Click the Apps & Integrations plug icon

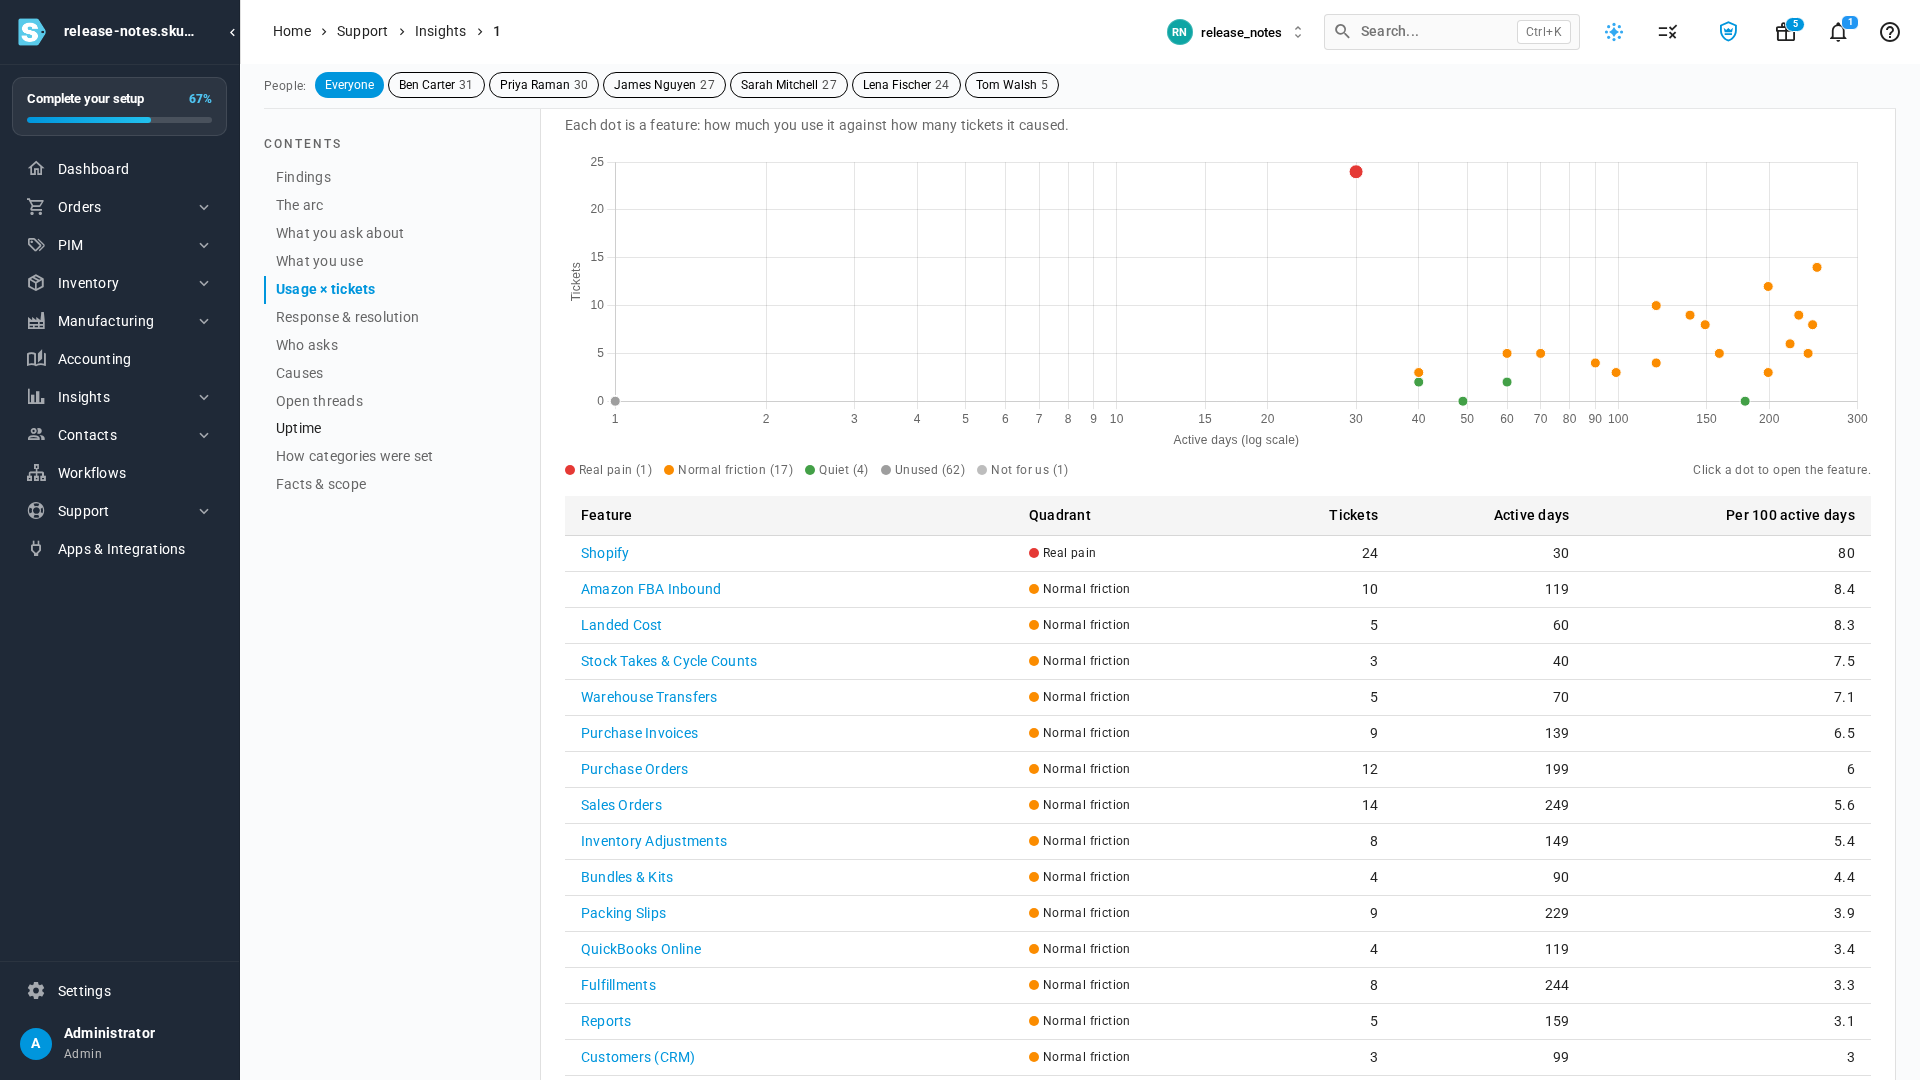(x=36, y=549)
